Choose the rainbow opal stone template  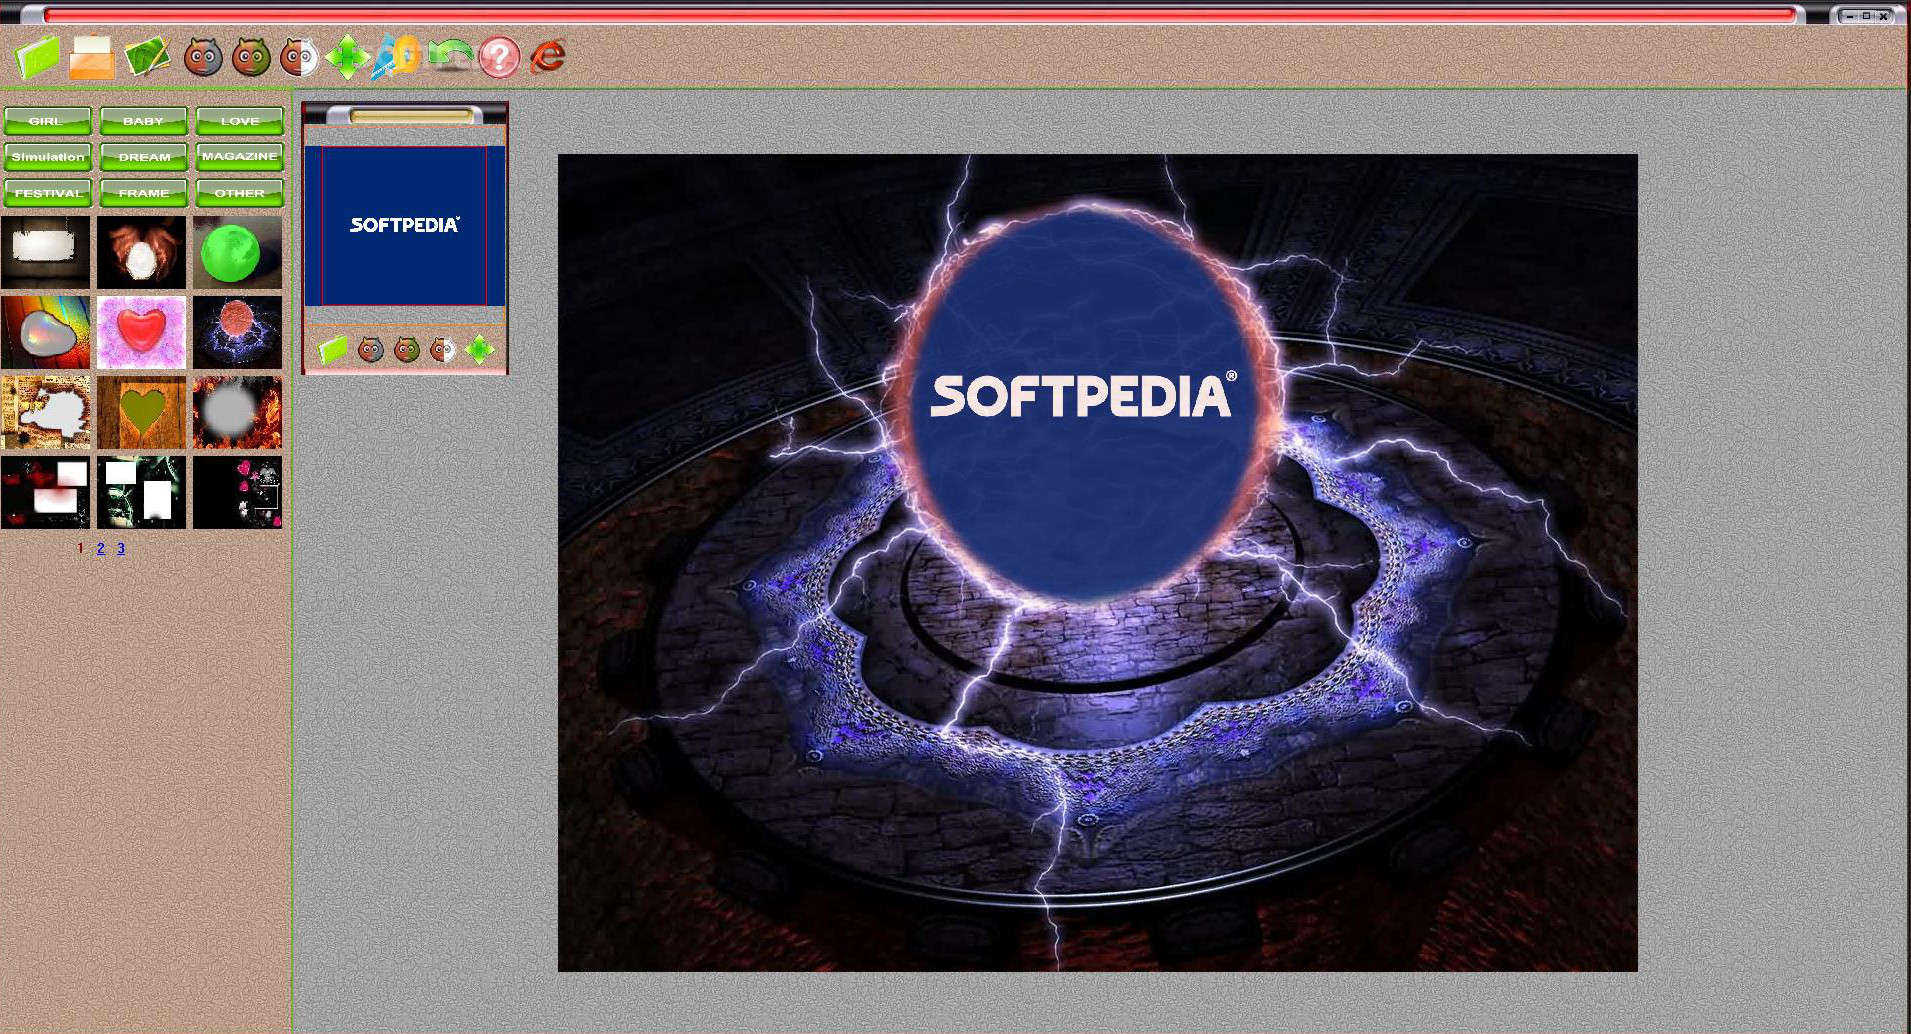(x=46, y=332)
